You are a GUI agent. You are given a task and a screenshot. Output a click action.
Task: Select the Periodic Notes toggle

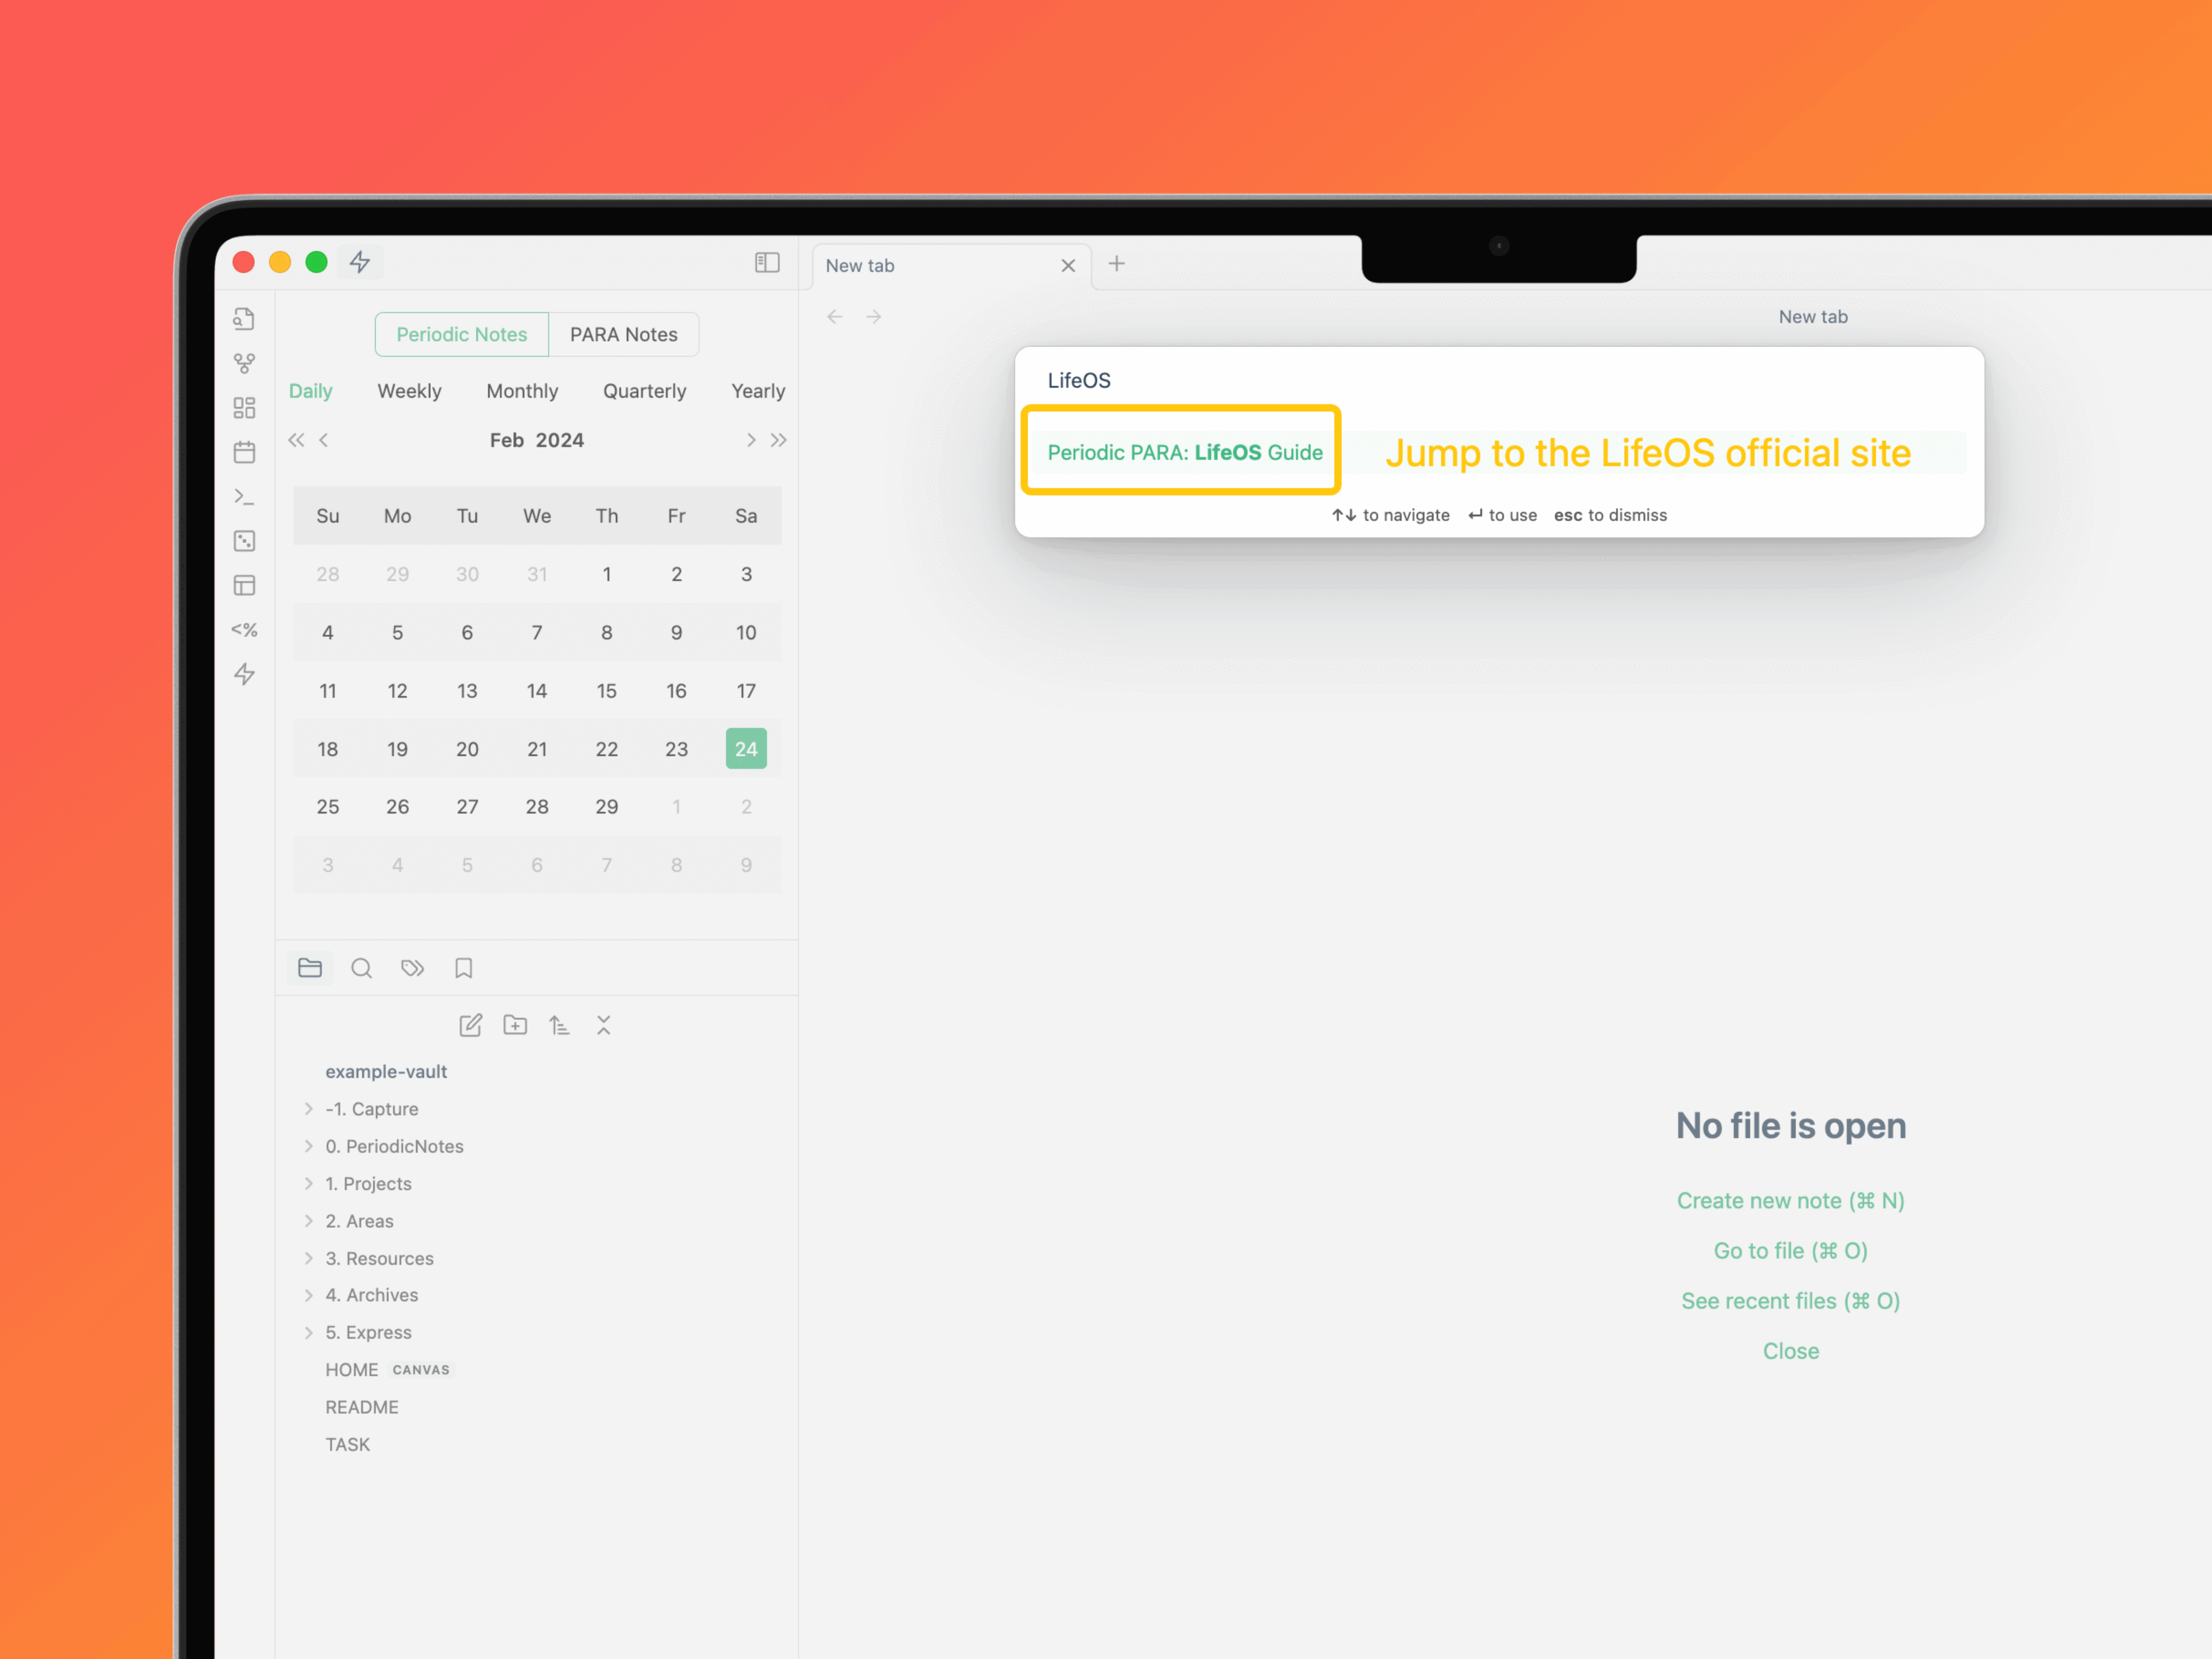point(461,334)
